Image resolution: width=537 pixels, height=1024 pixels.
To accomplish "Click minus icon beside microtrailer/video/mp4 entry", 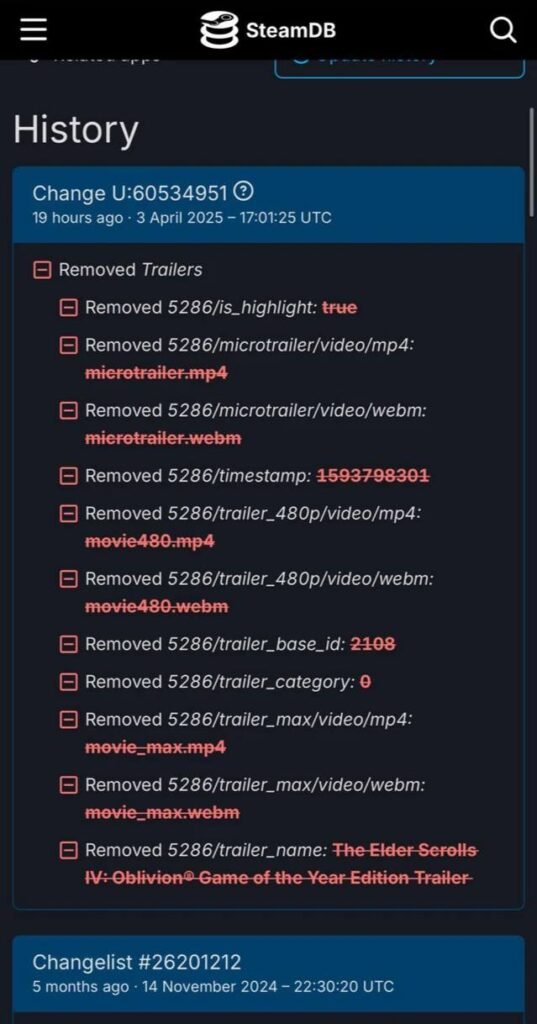I will [69, 345].
